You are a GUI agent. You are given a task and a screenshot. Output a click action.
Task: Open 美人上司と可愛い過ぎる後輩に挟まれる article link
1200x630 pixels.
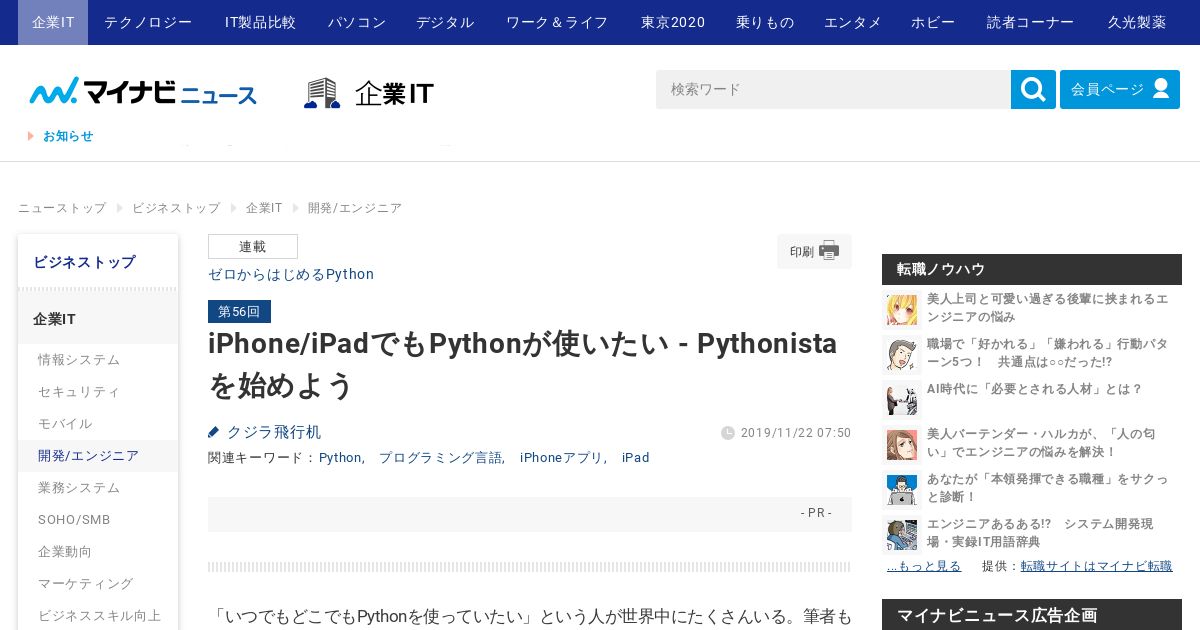pos(1047,308)
